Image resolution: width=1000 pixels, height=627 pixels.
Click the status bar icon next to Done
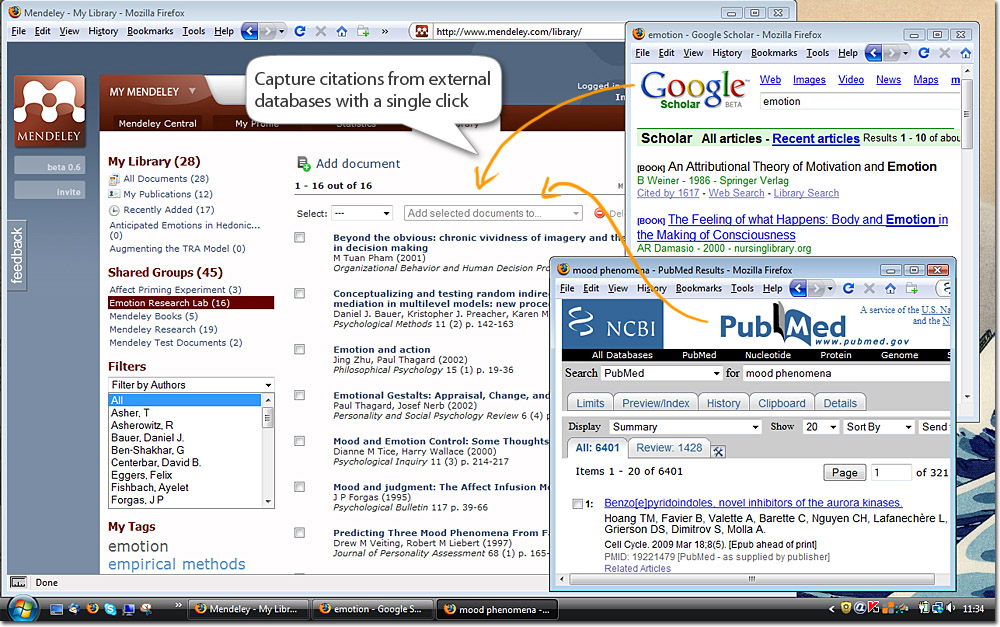[x=18, y=582]
